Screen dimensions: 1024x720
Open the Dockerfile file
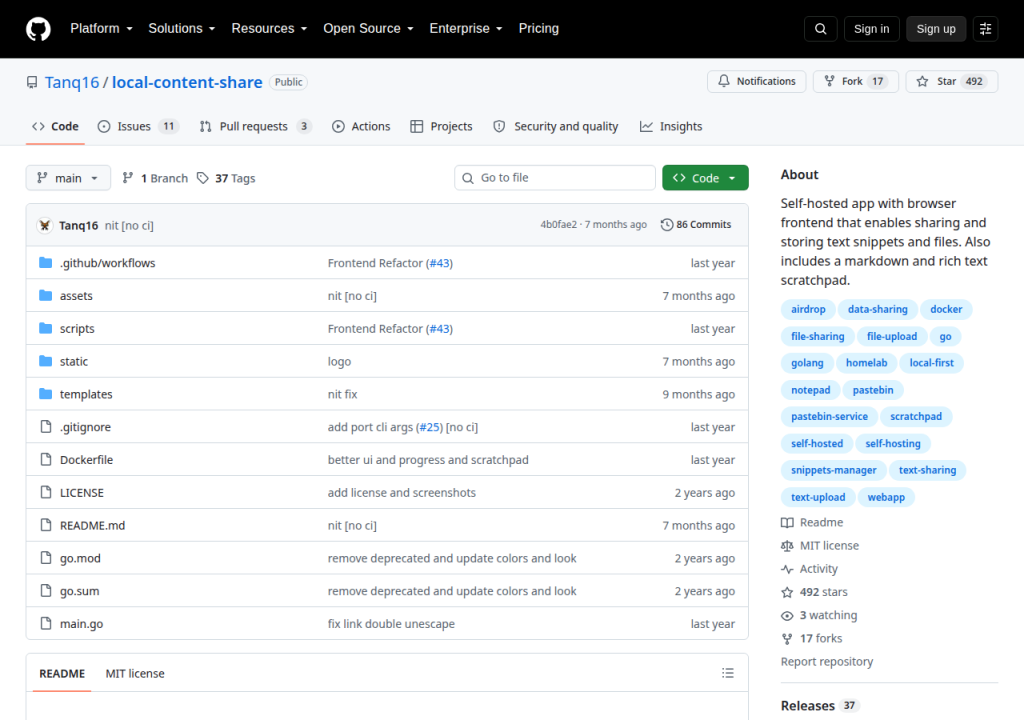point(86,459)
